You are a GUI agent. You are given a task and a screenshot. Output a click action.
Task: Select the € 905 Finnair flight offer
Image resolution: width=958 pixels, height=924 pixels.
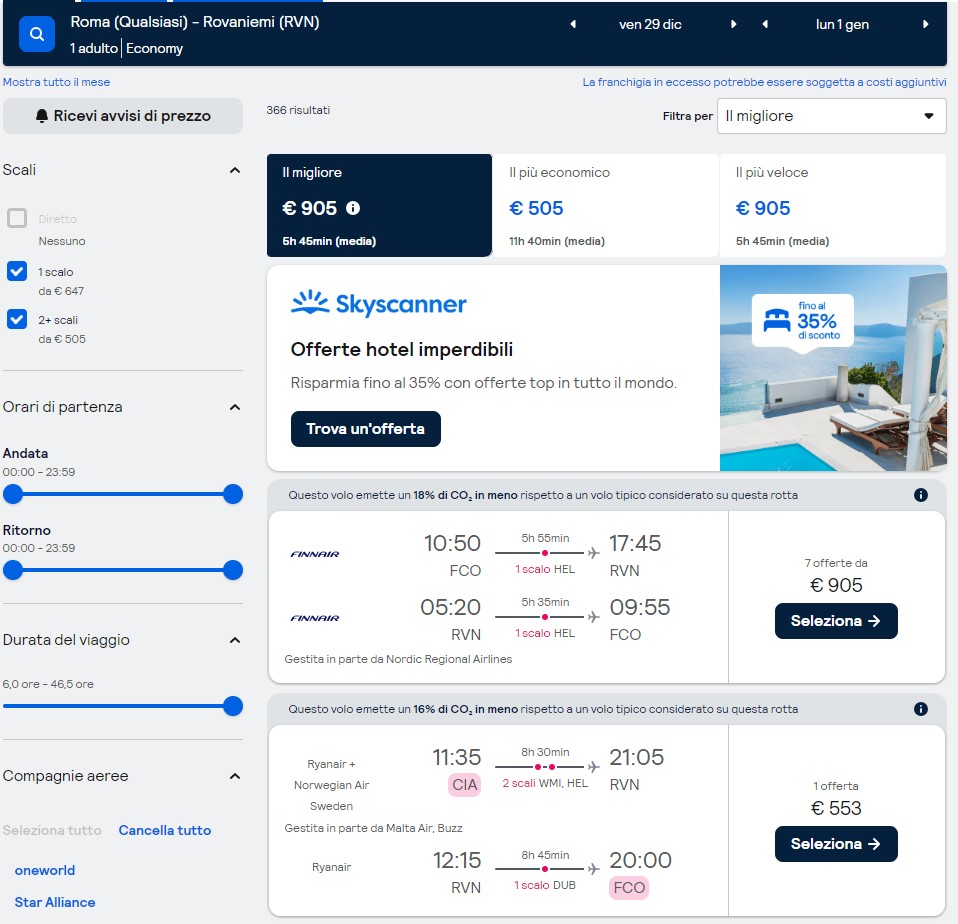[836, 621]
